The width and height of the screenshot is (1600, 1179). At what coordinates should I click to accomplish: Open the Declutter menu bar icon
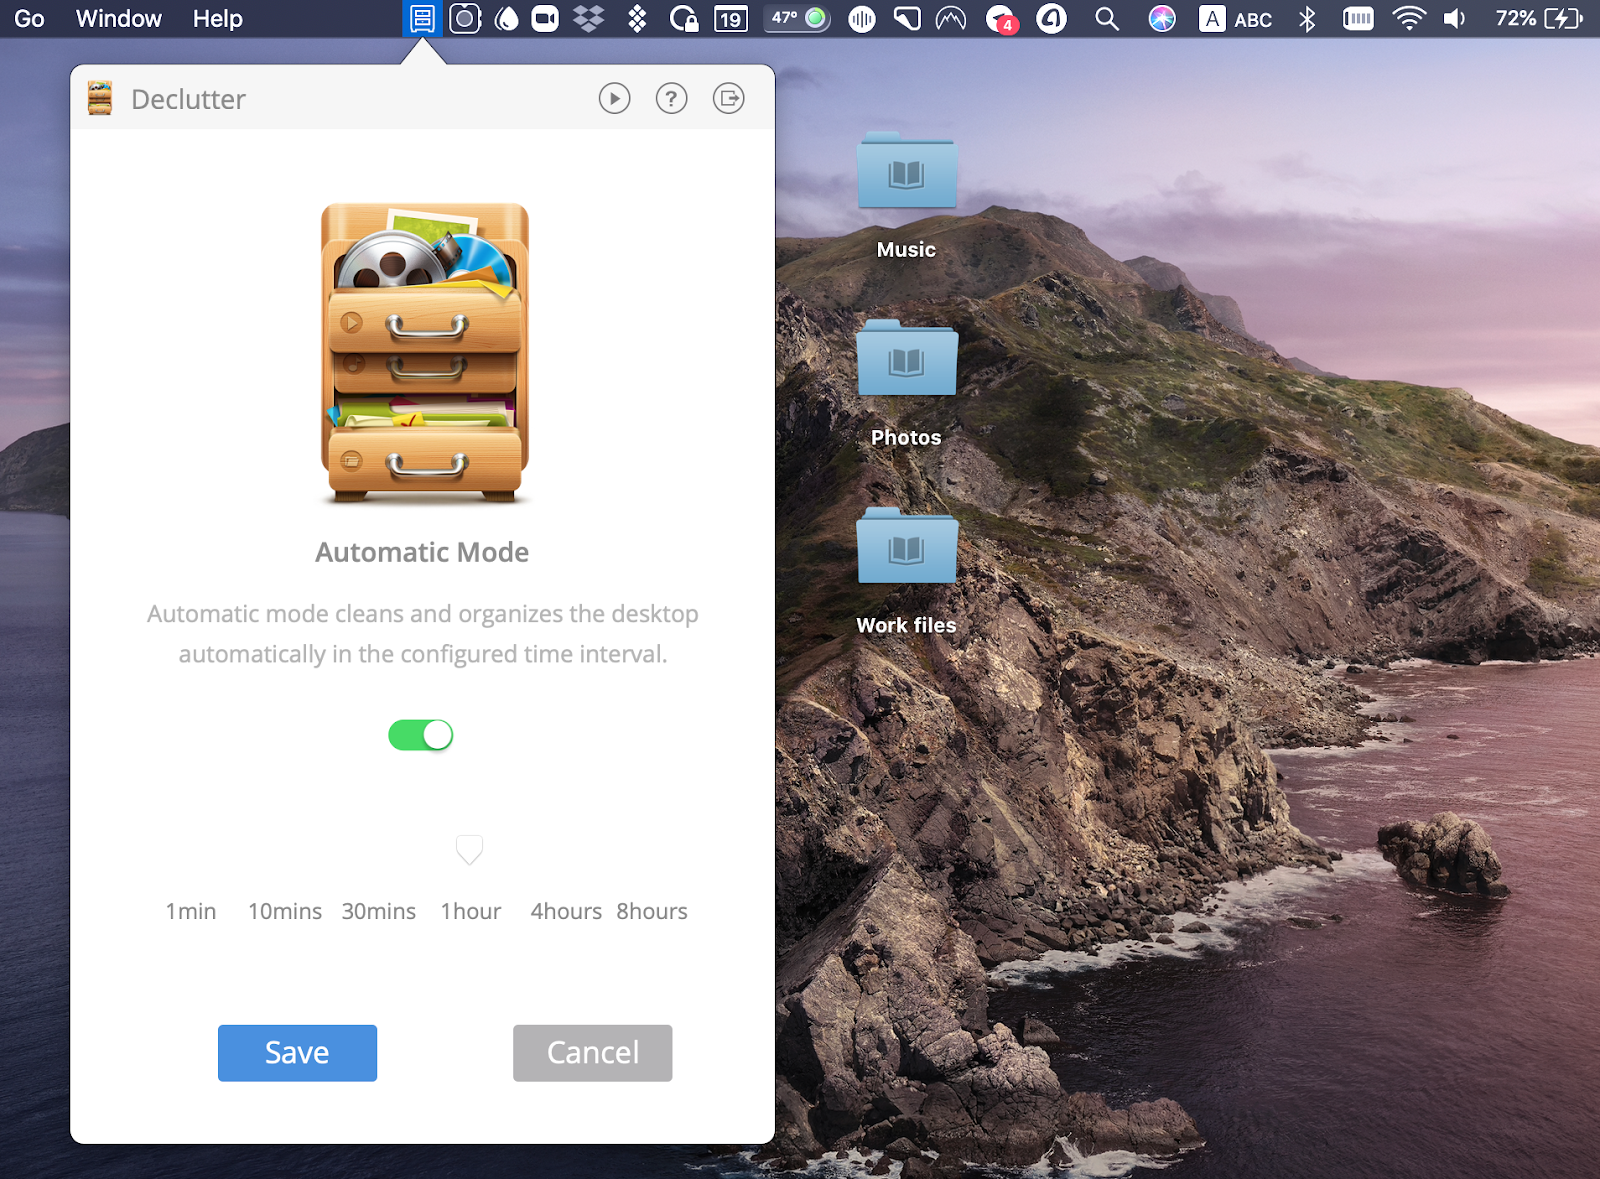[x=421, y=18]
